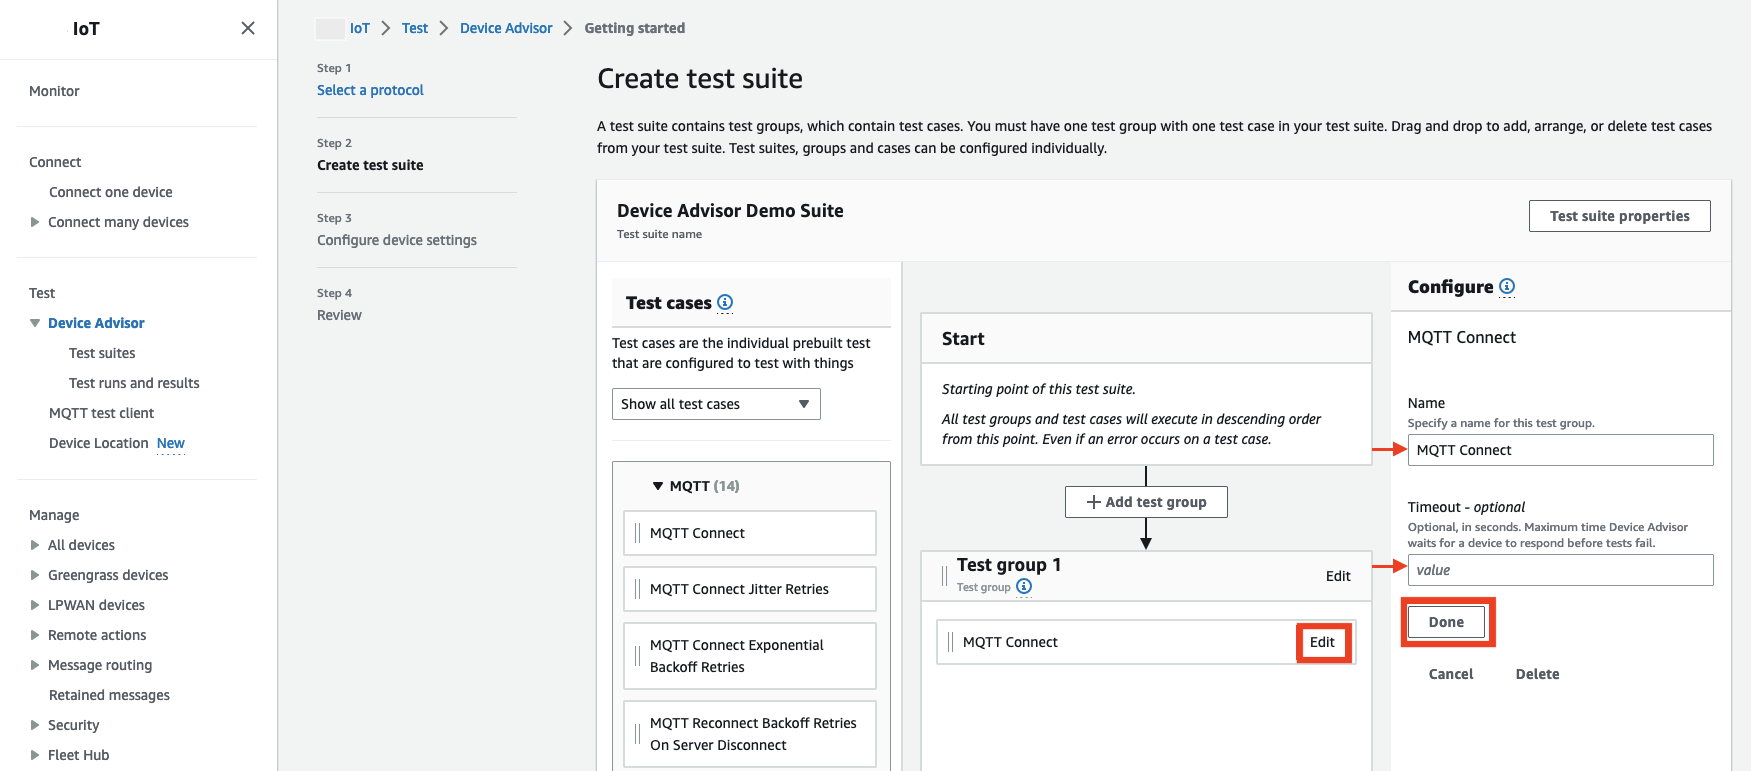The width and height of the screenshot is (1751, 771).
Task: Open the MQTT test client page
Action: (101, 413)
